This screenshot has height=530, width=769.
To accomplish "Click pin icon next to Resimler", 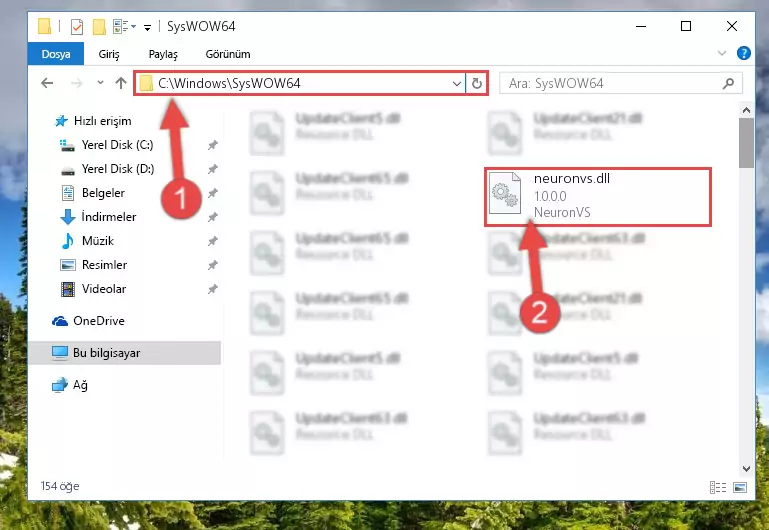I will tap(212, 265).
